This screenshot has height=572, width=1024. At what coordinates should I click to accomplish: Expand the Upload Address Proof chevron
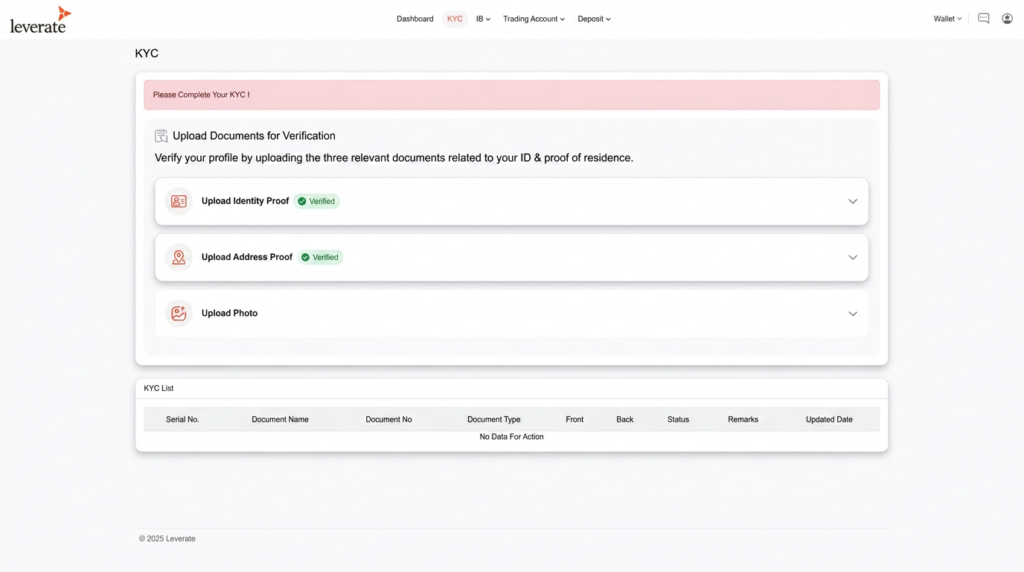coord(852,257)
